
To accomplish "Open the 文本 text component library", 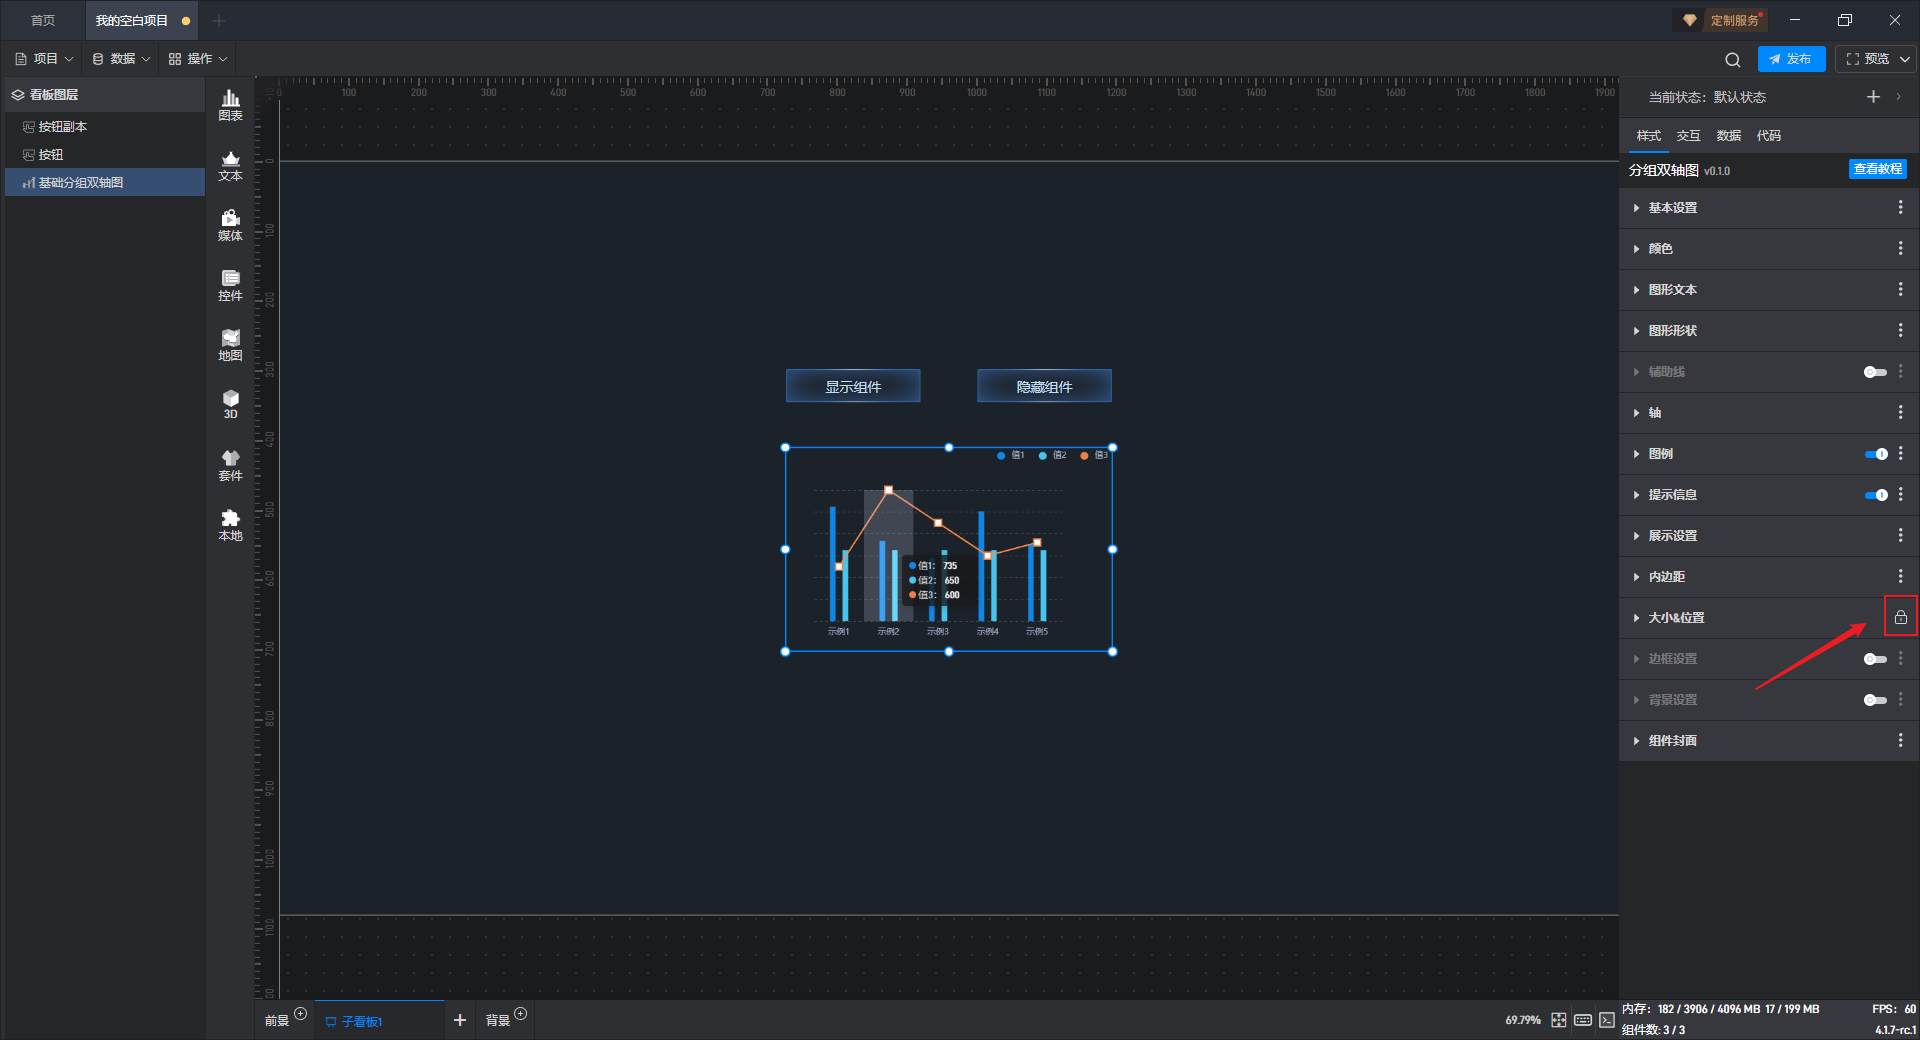I will (230, 165).
